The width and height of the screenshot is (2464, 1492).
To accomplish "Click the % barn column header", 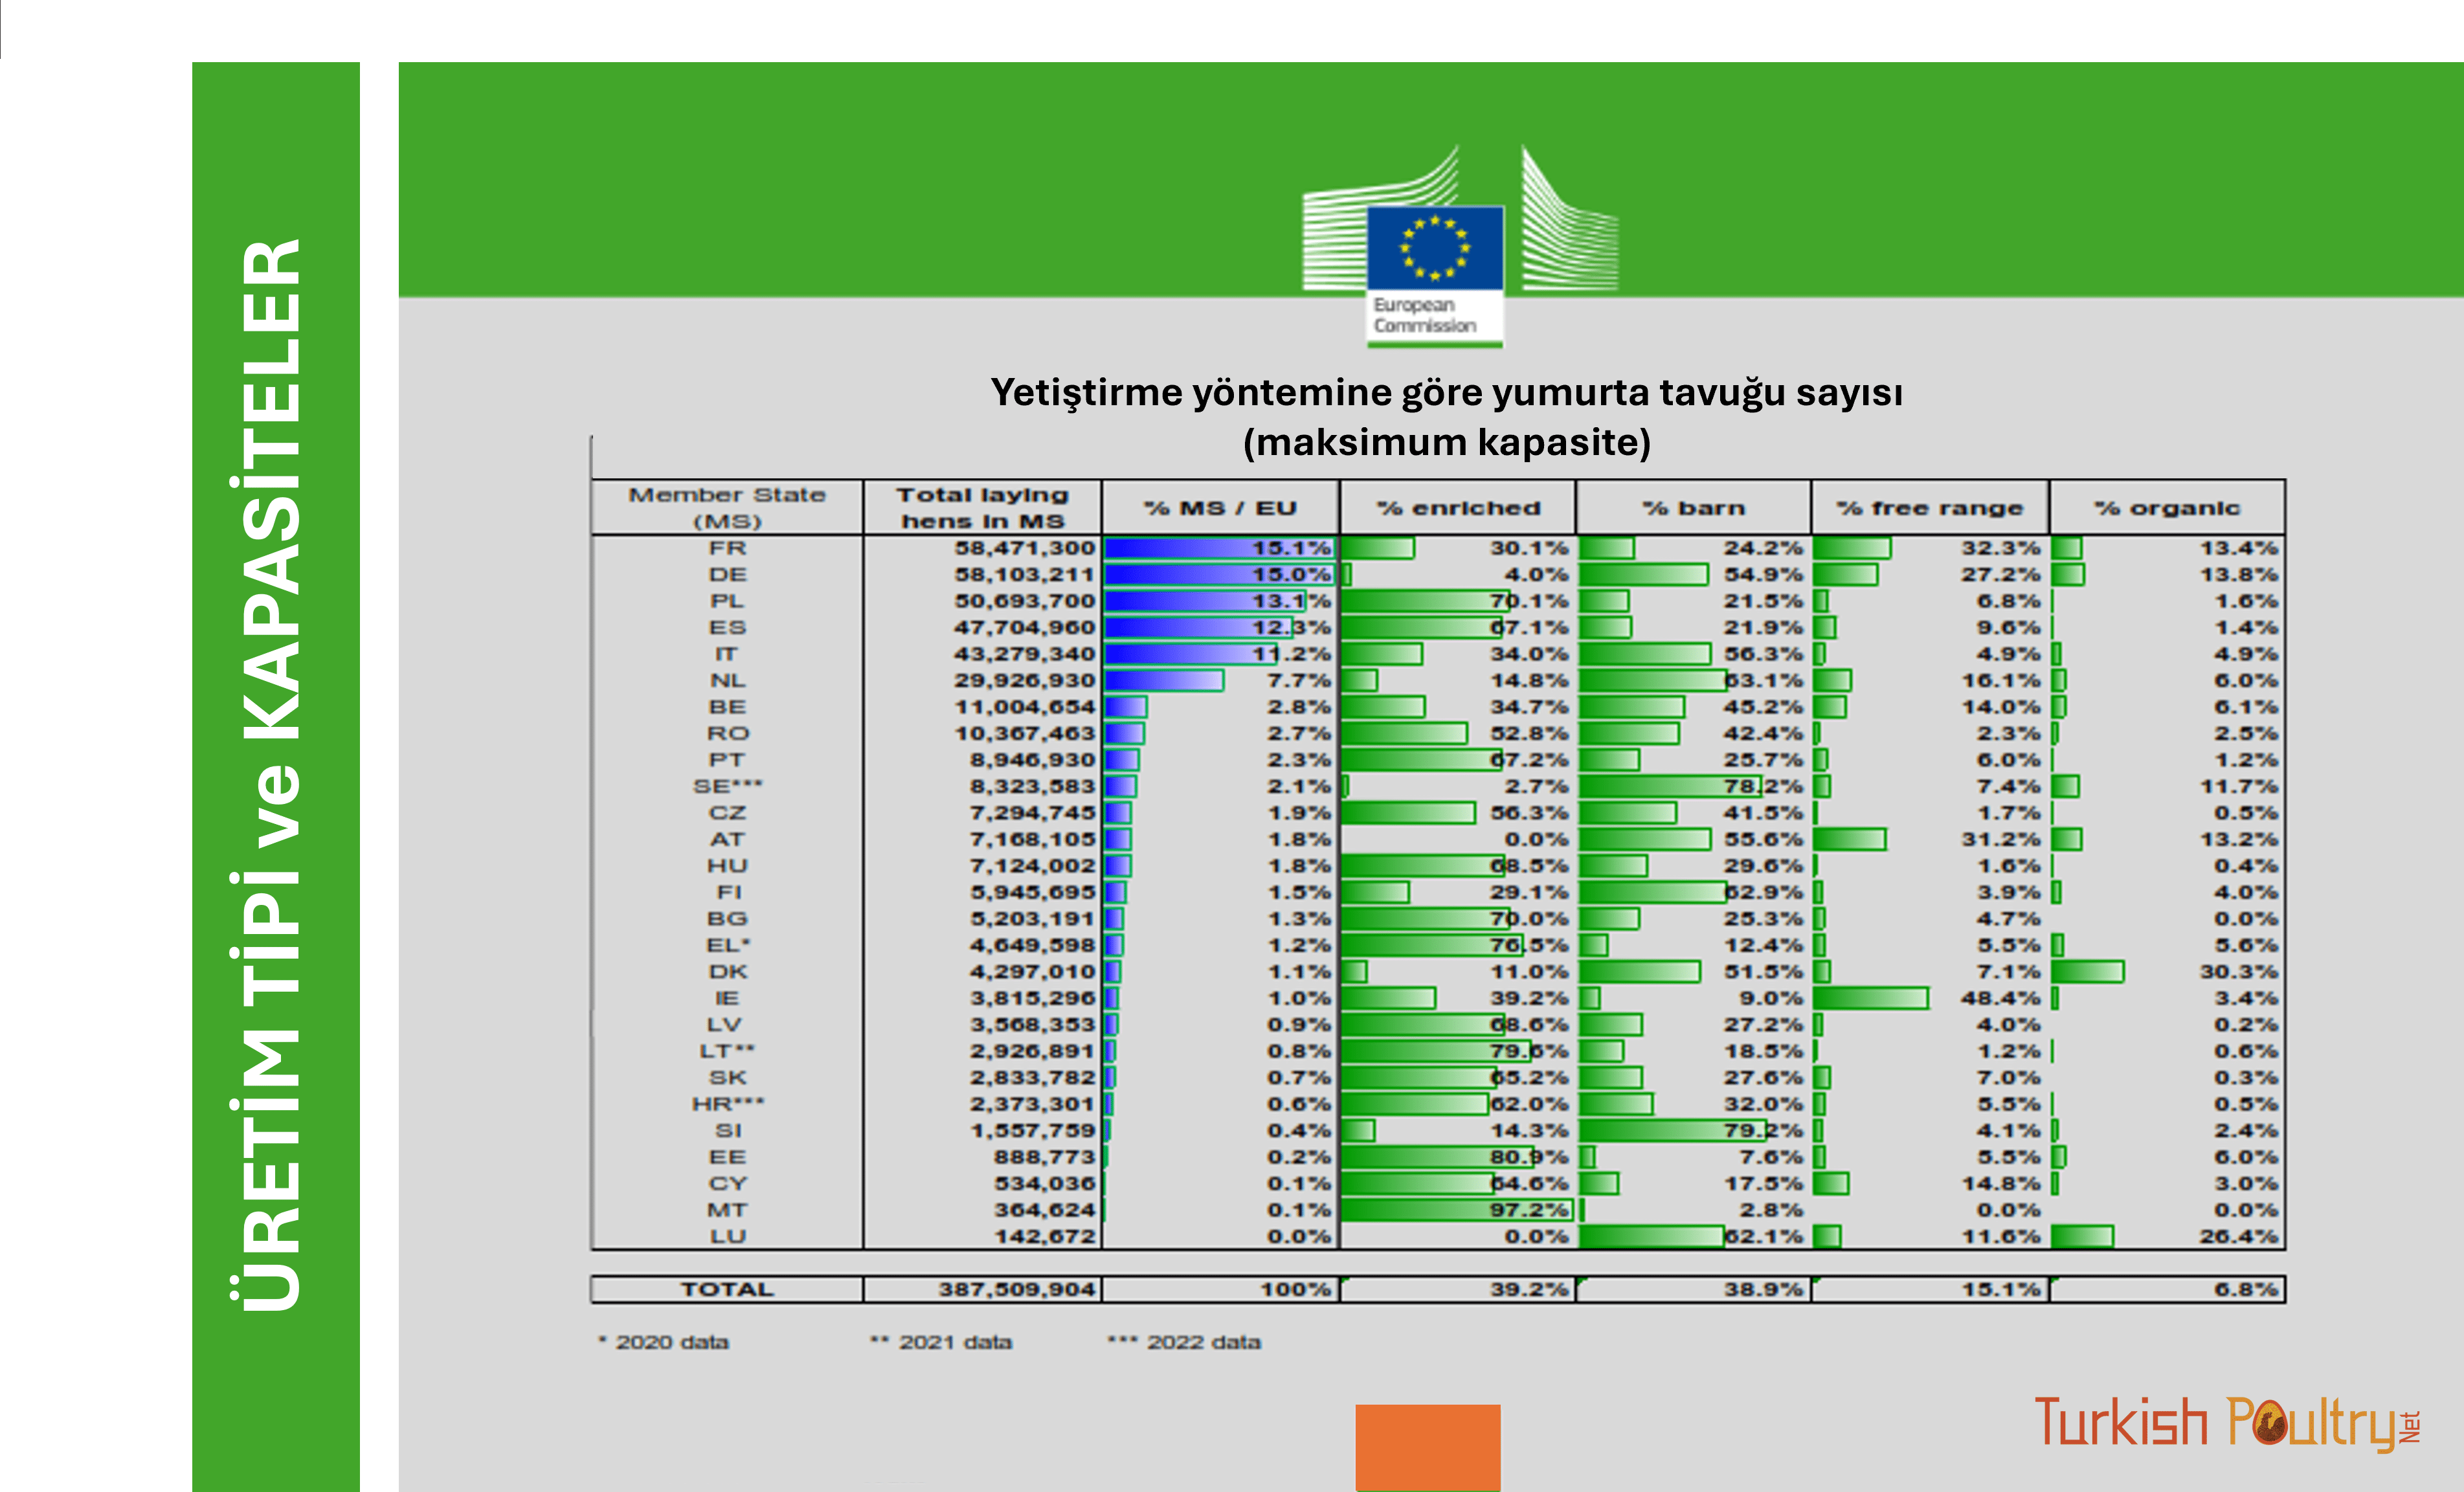I will coord(1693,508).
